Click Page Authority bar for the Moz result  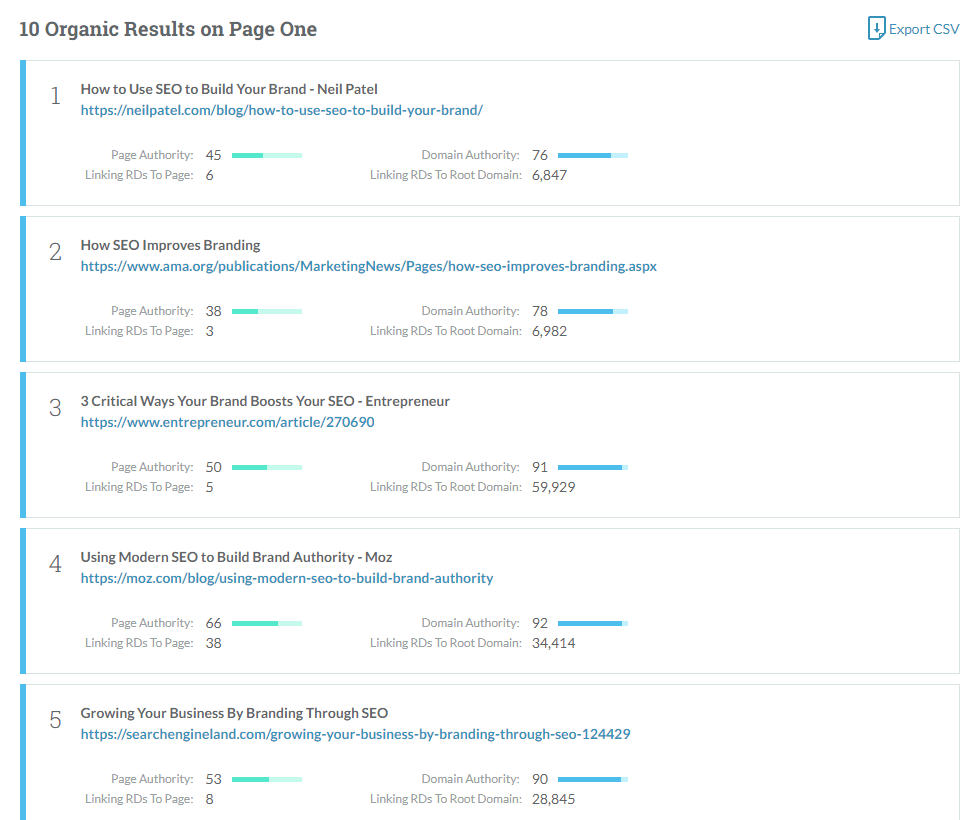(x=266, y=623)
